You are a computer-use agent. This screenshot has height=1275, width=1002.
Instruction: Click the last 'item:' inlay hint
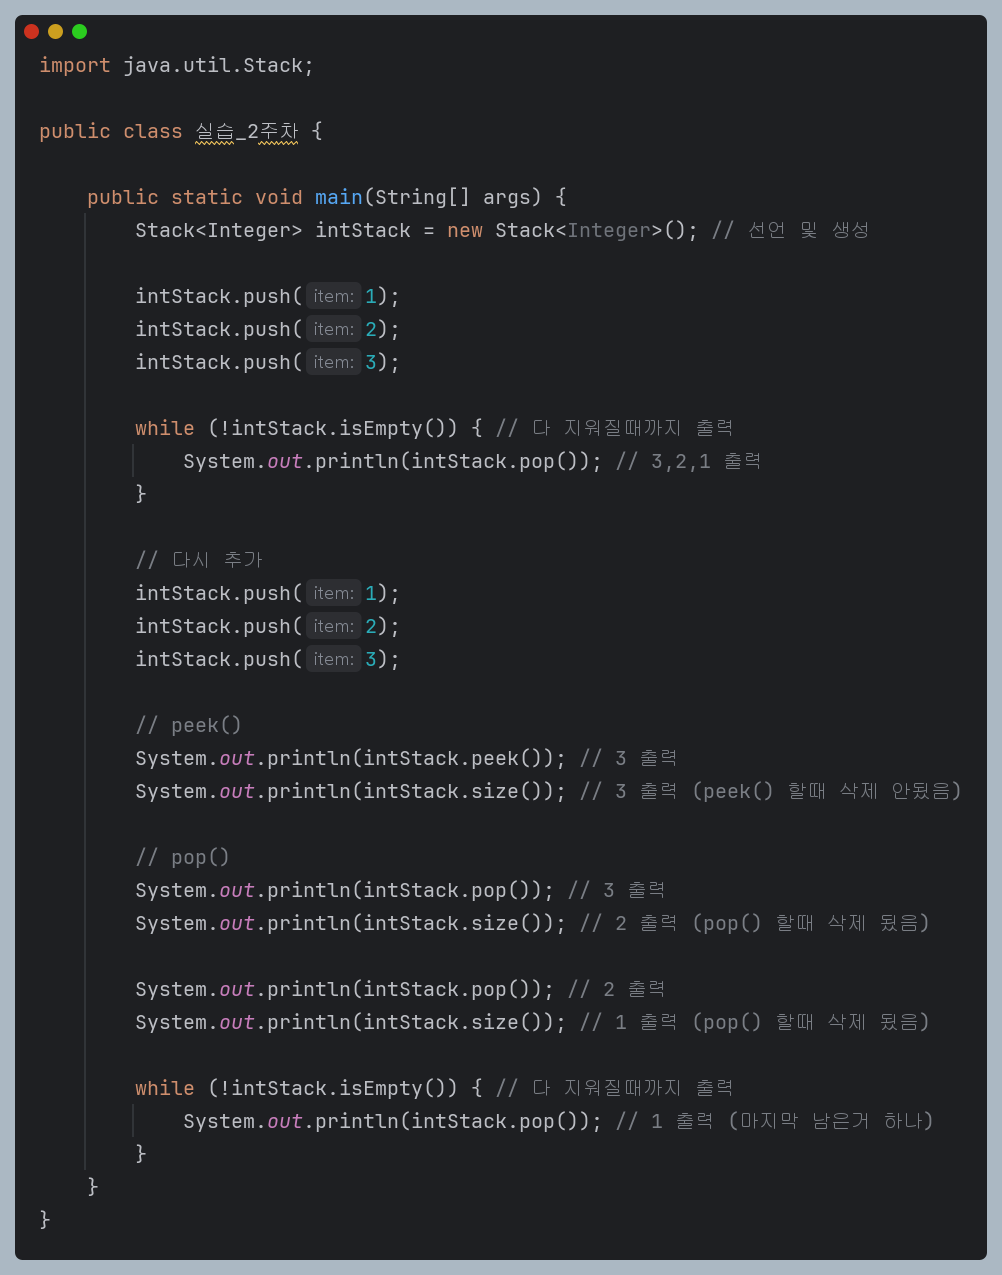(x=333, y=659)
